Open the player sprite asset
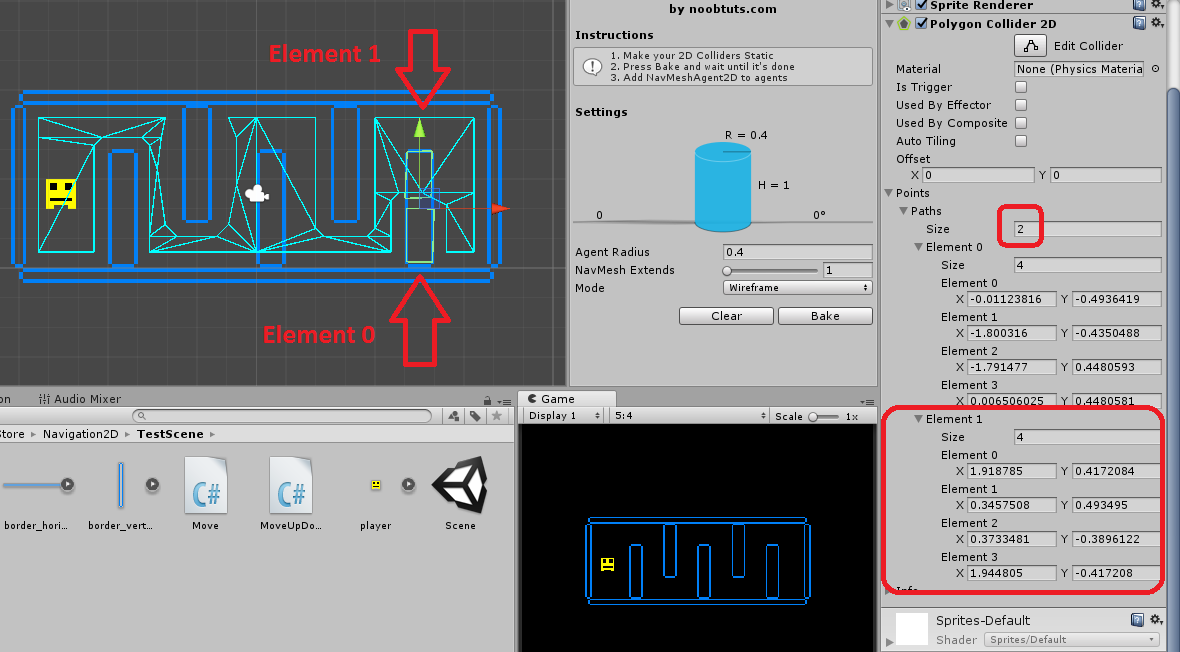This screenshot has width=1180, height=652. [x=375, y=485]
